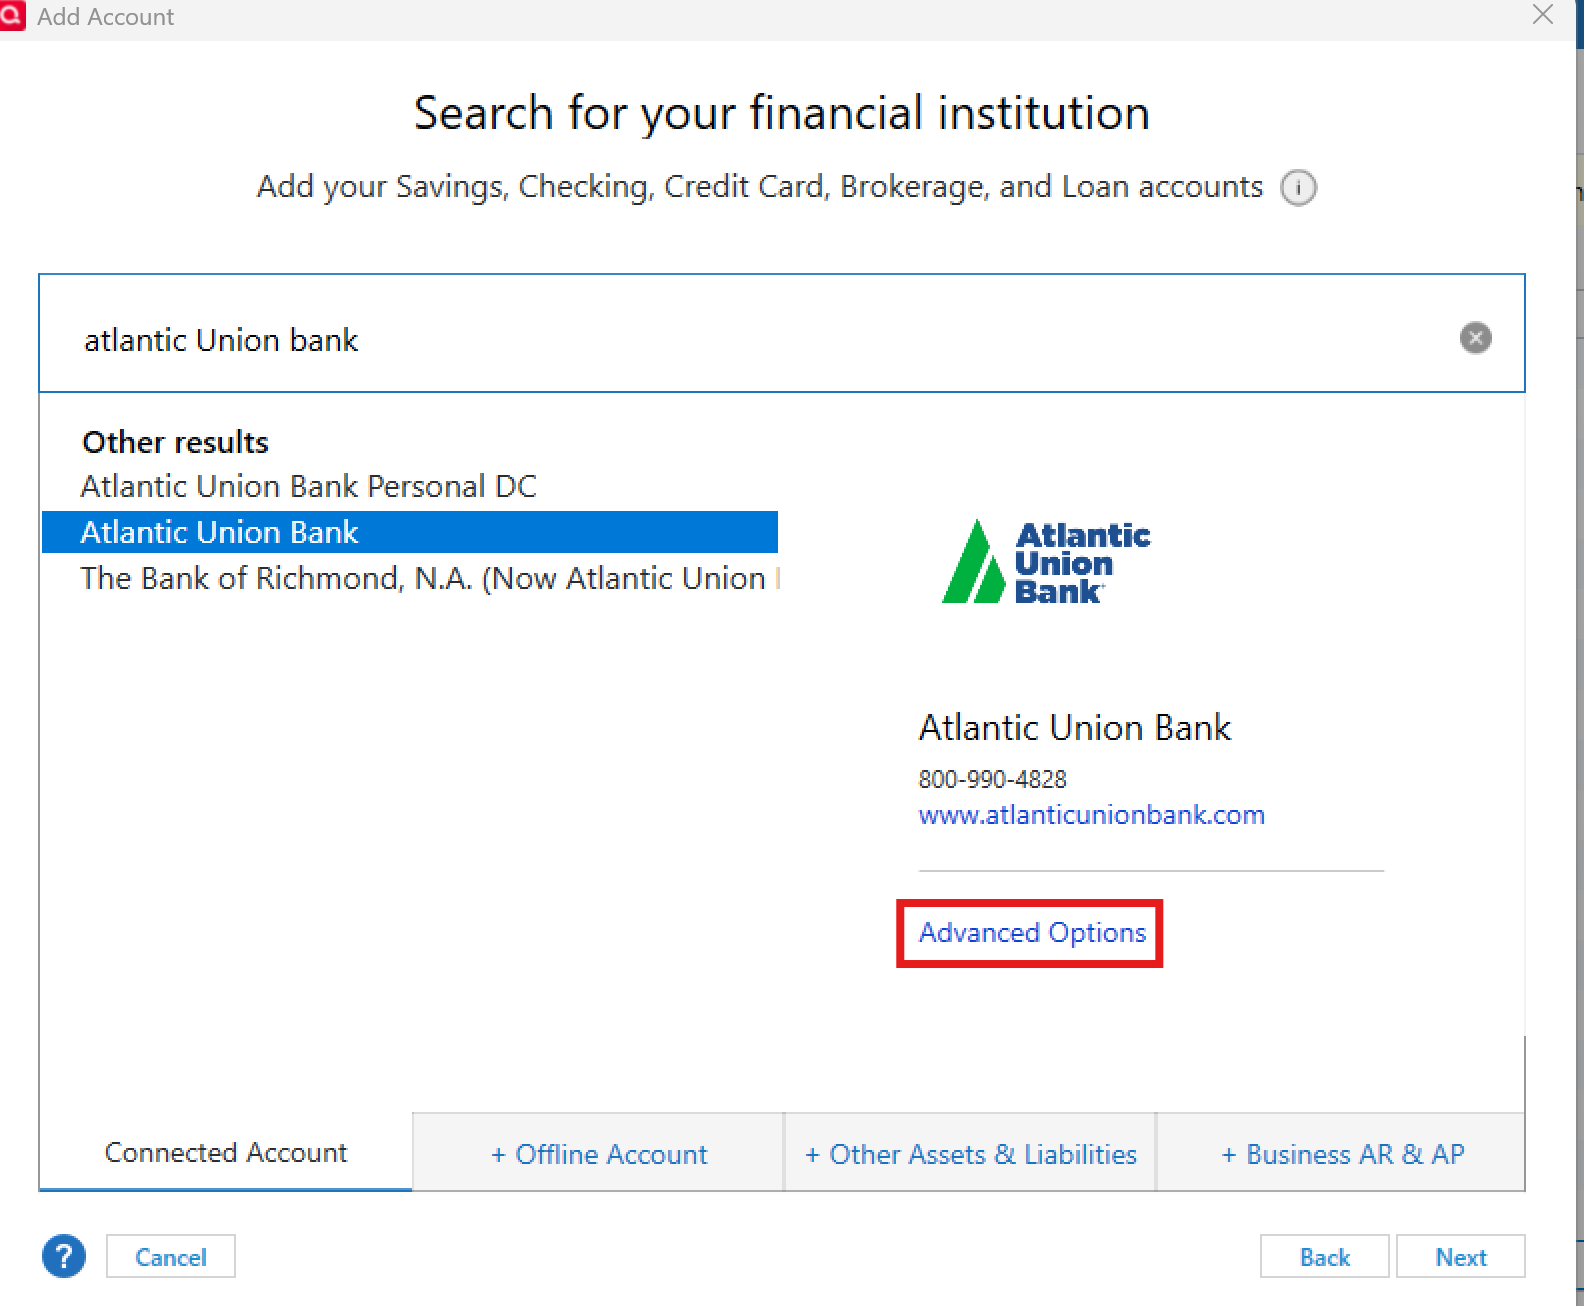This screenshot has height=1306, width=1584.
Task: Close the Add Account dialog
Action: [1543, 15]
